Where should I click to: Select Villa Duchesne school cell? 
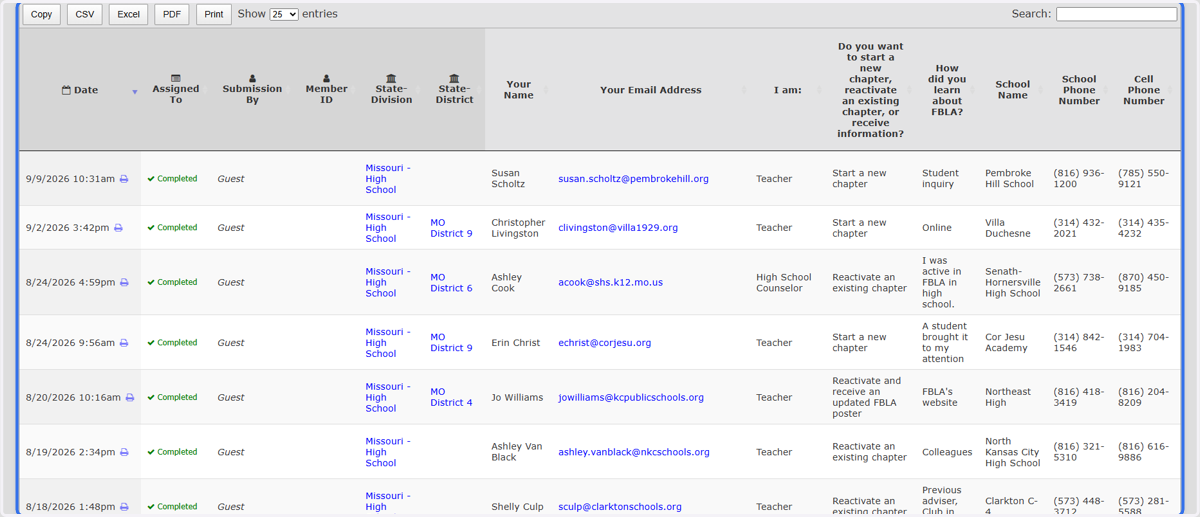(1008, 228)
